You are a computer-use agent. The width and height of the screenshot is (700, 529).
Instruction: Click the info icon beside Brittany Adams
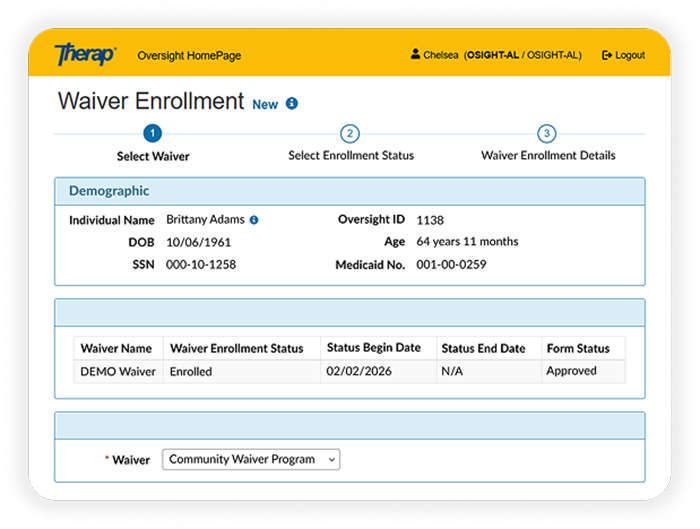pos(254,220)
